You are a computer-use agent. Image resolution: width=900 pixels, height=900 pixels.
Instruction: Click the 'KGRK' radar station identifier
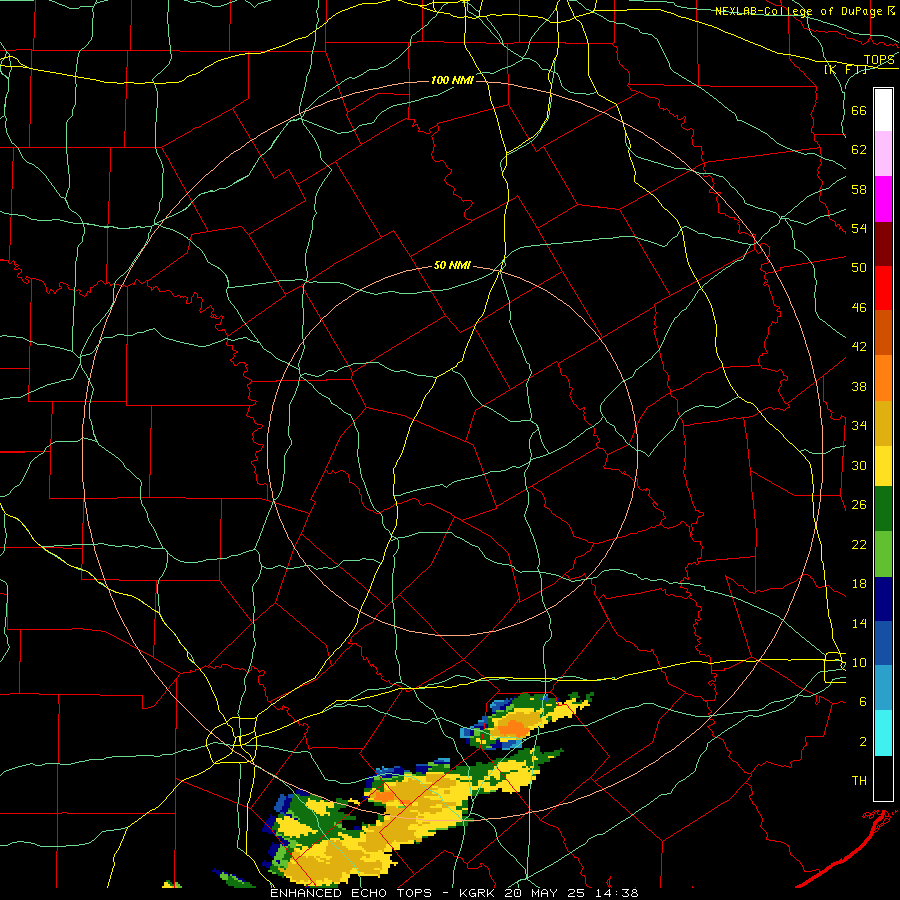click(479, 893)
